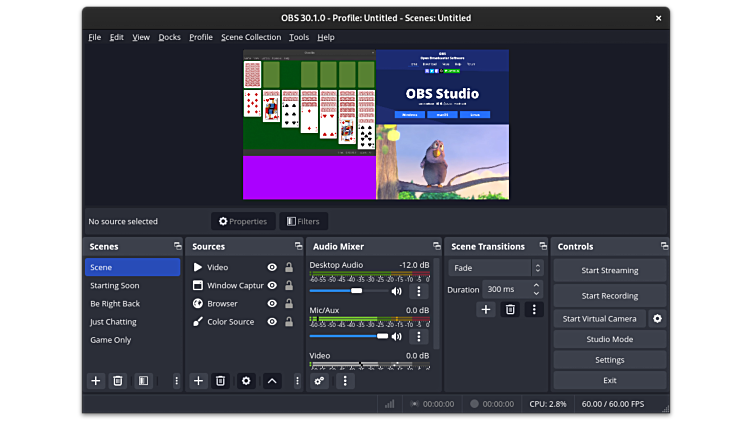
Task: Enter Studio Mode
Action: [x=609, y=339]
